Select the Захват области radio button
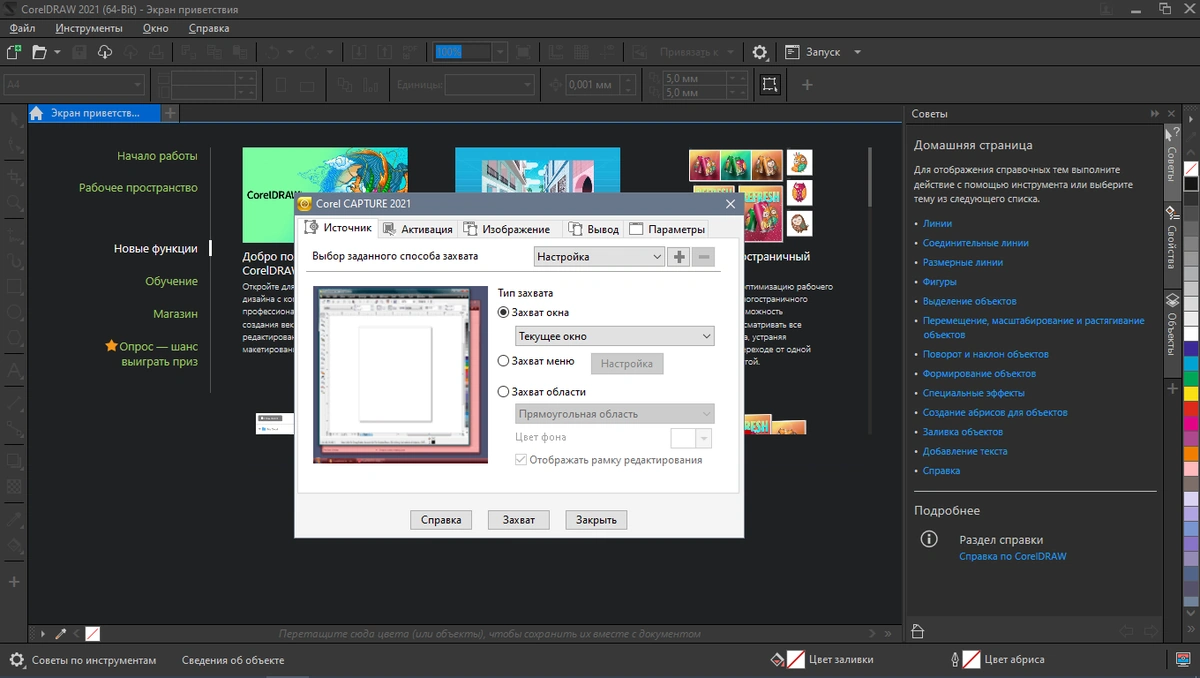1200x678 pixels. 504,392
